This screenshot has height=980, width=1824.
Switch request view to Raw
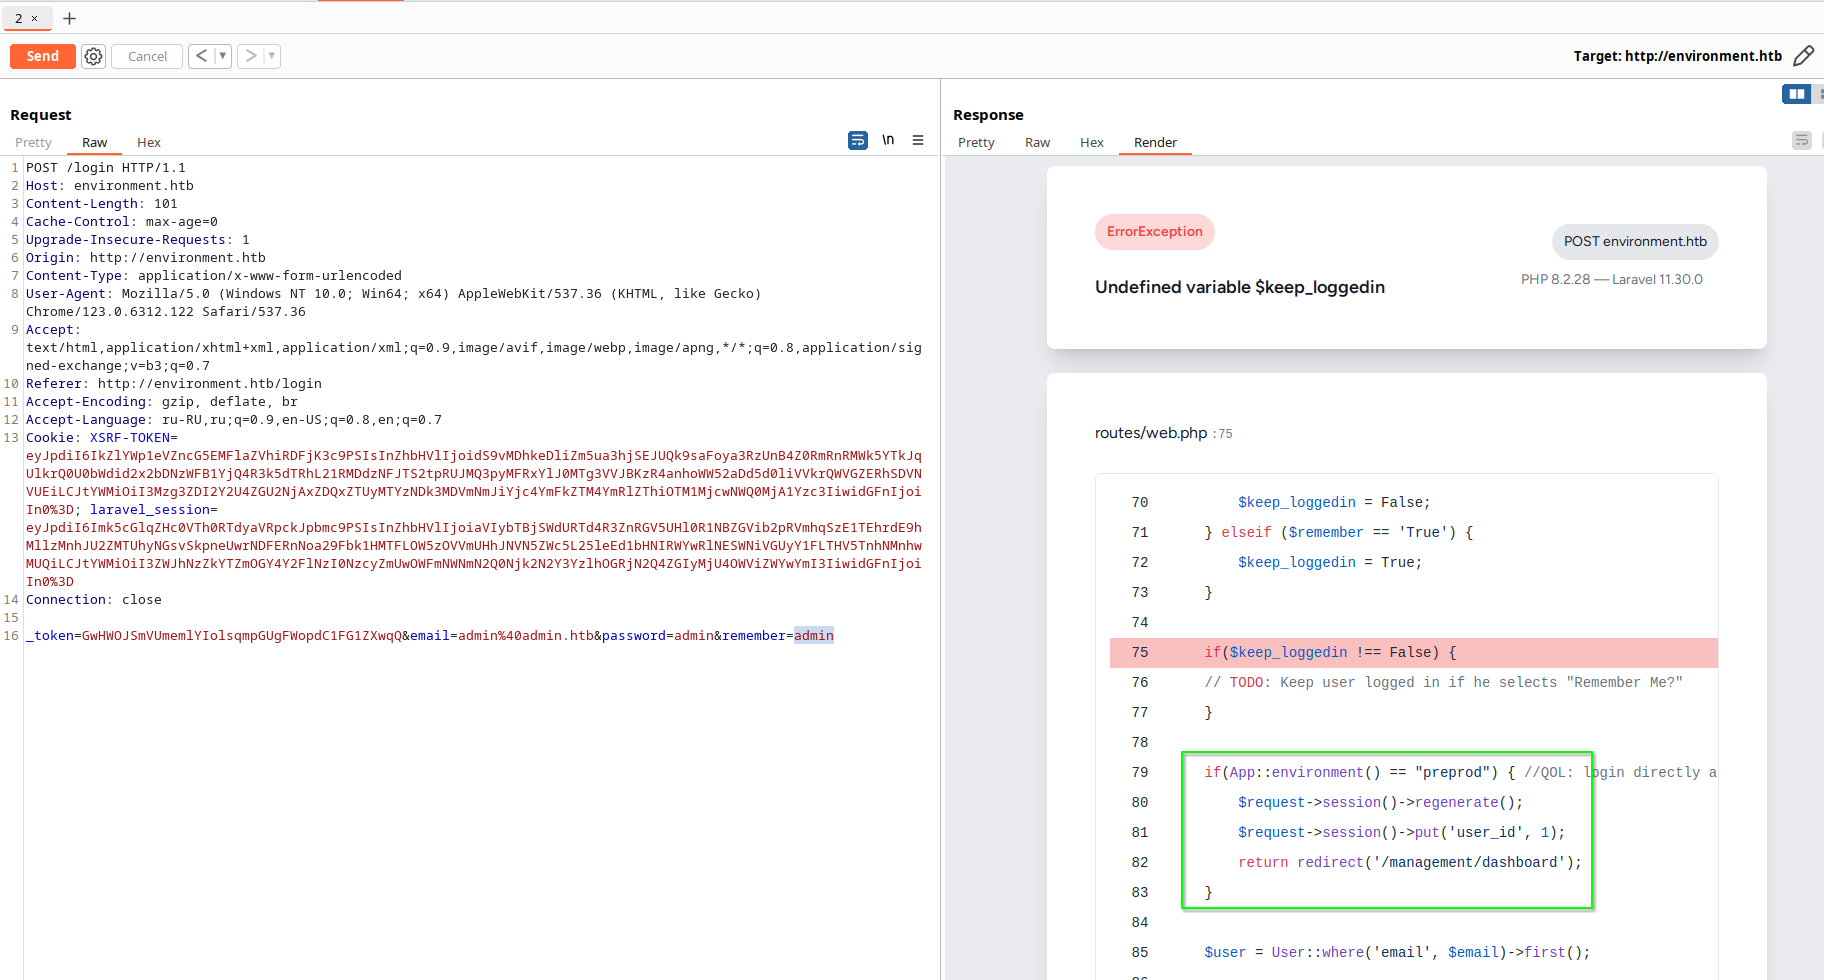(94, 142)
